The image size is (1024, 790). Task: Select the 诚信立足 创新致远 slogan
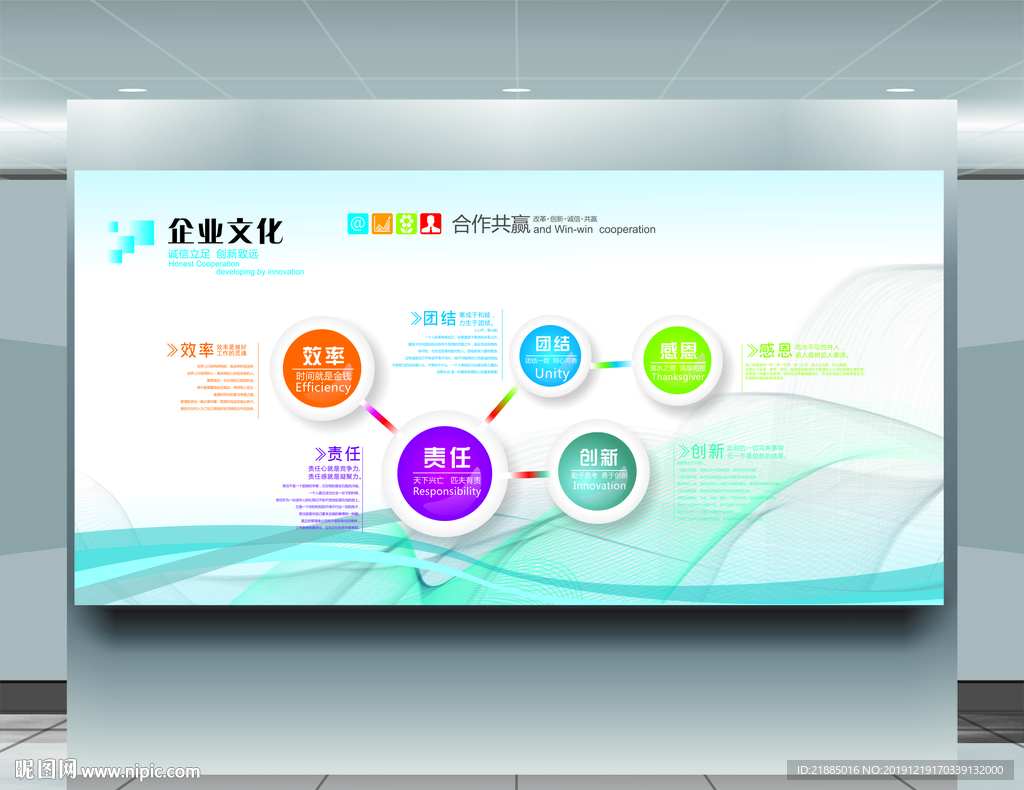click(214, 254)
